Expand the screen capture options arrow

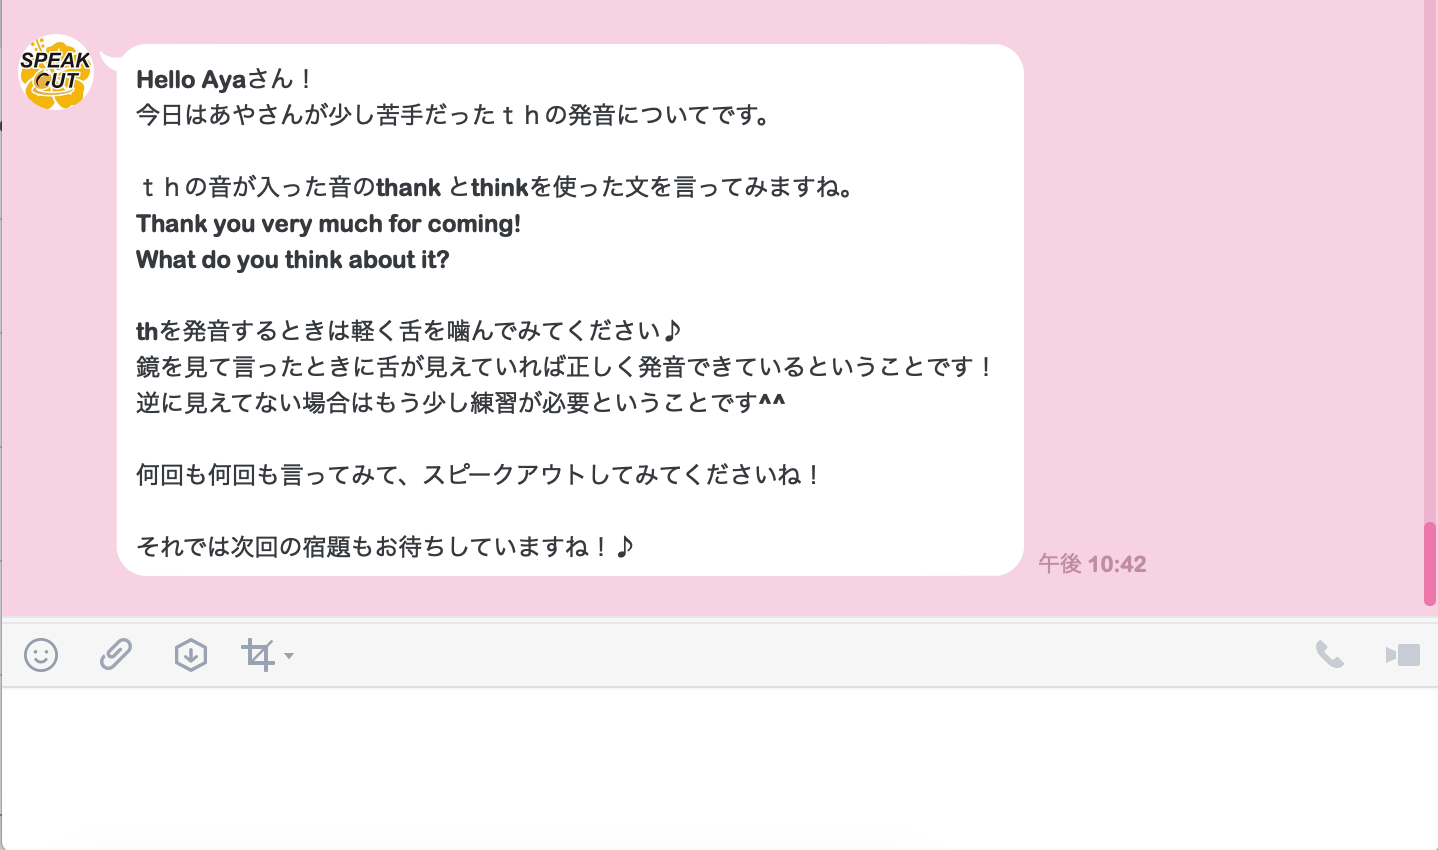[x=289, y=656]
